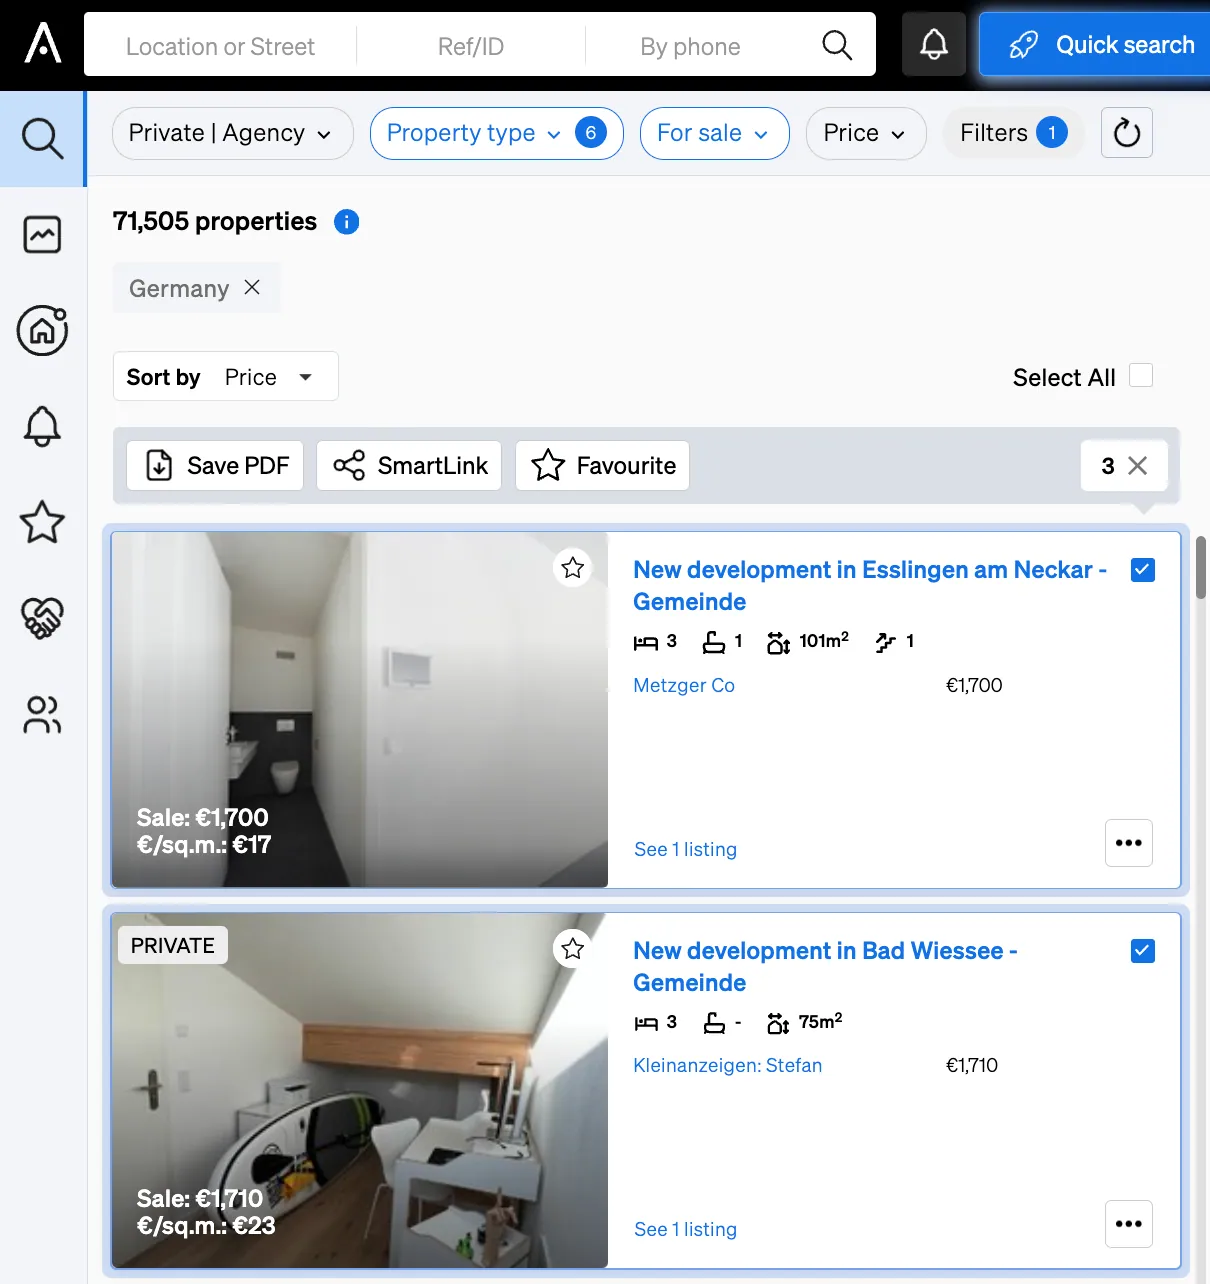Open the home valuation sidebar icon

pyautogui.click(x=42, y=331)
